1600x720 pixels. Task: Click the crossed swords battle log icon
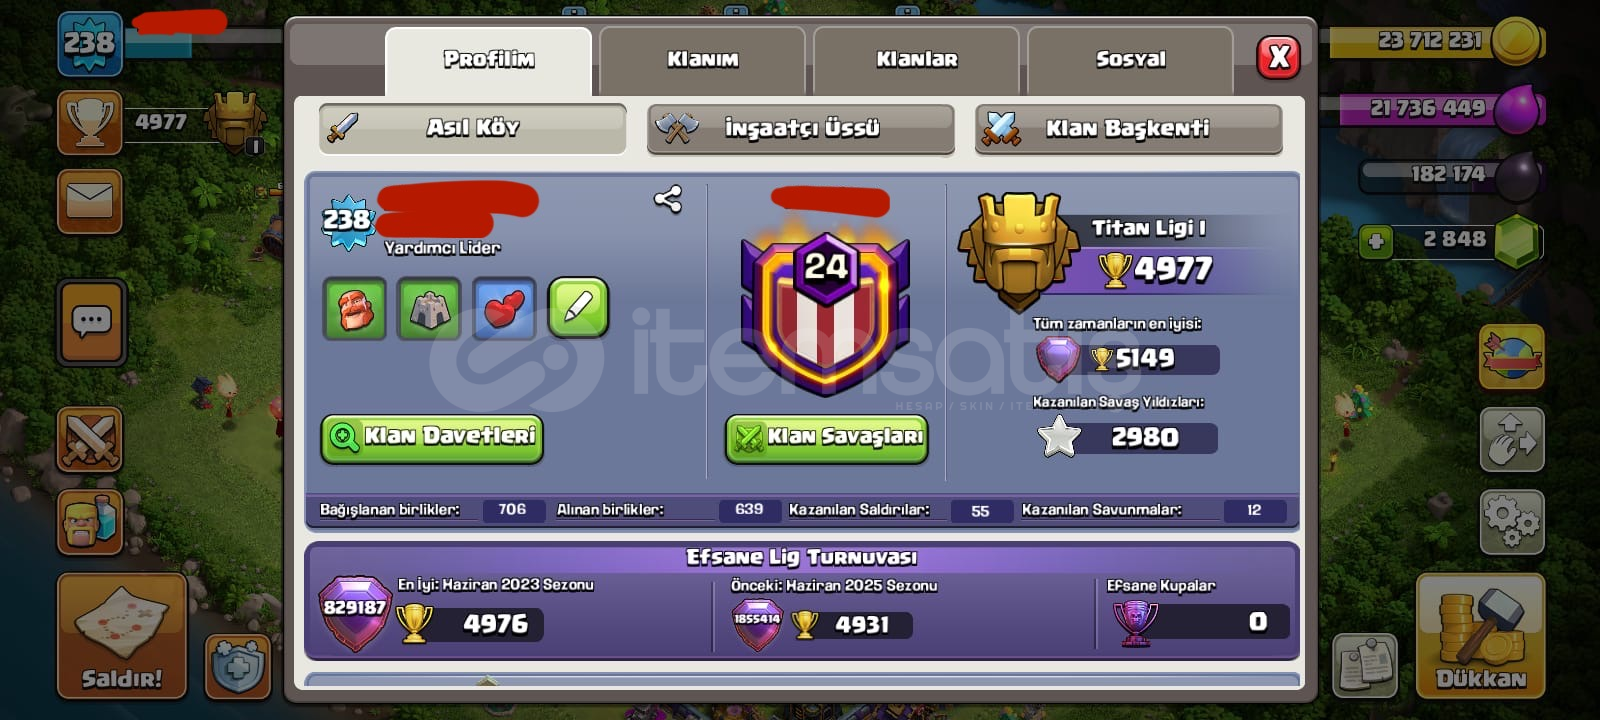[90, 439]
